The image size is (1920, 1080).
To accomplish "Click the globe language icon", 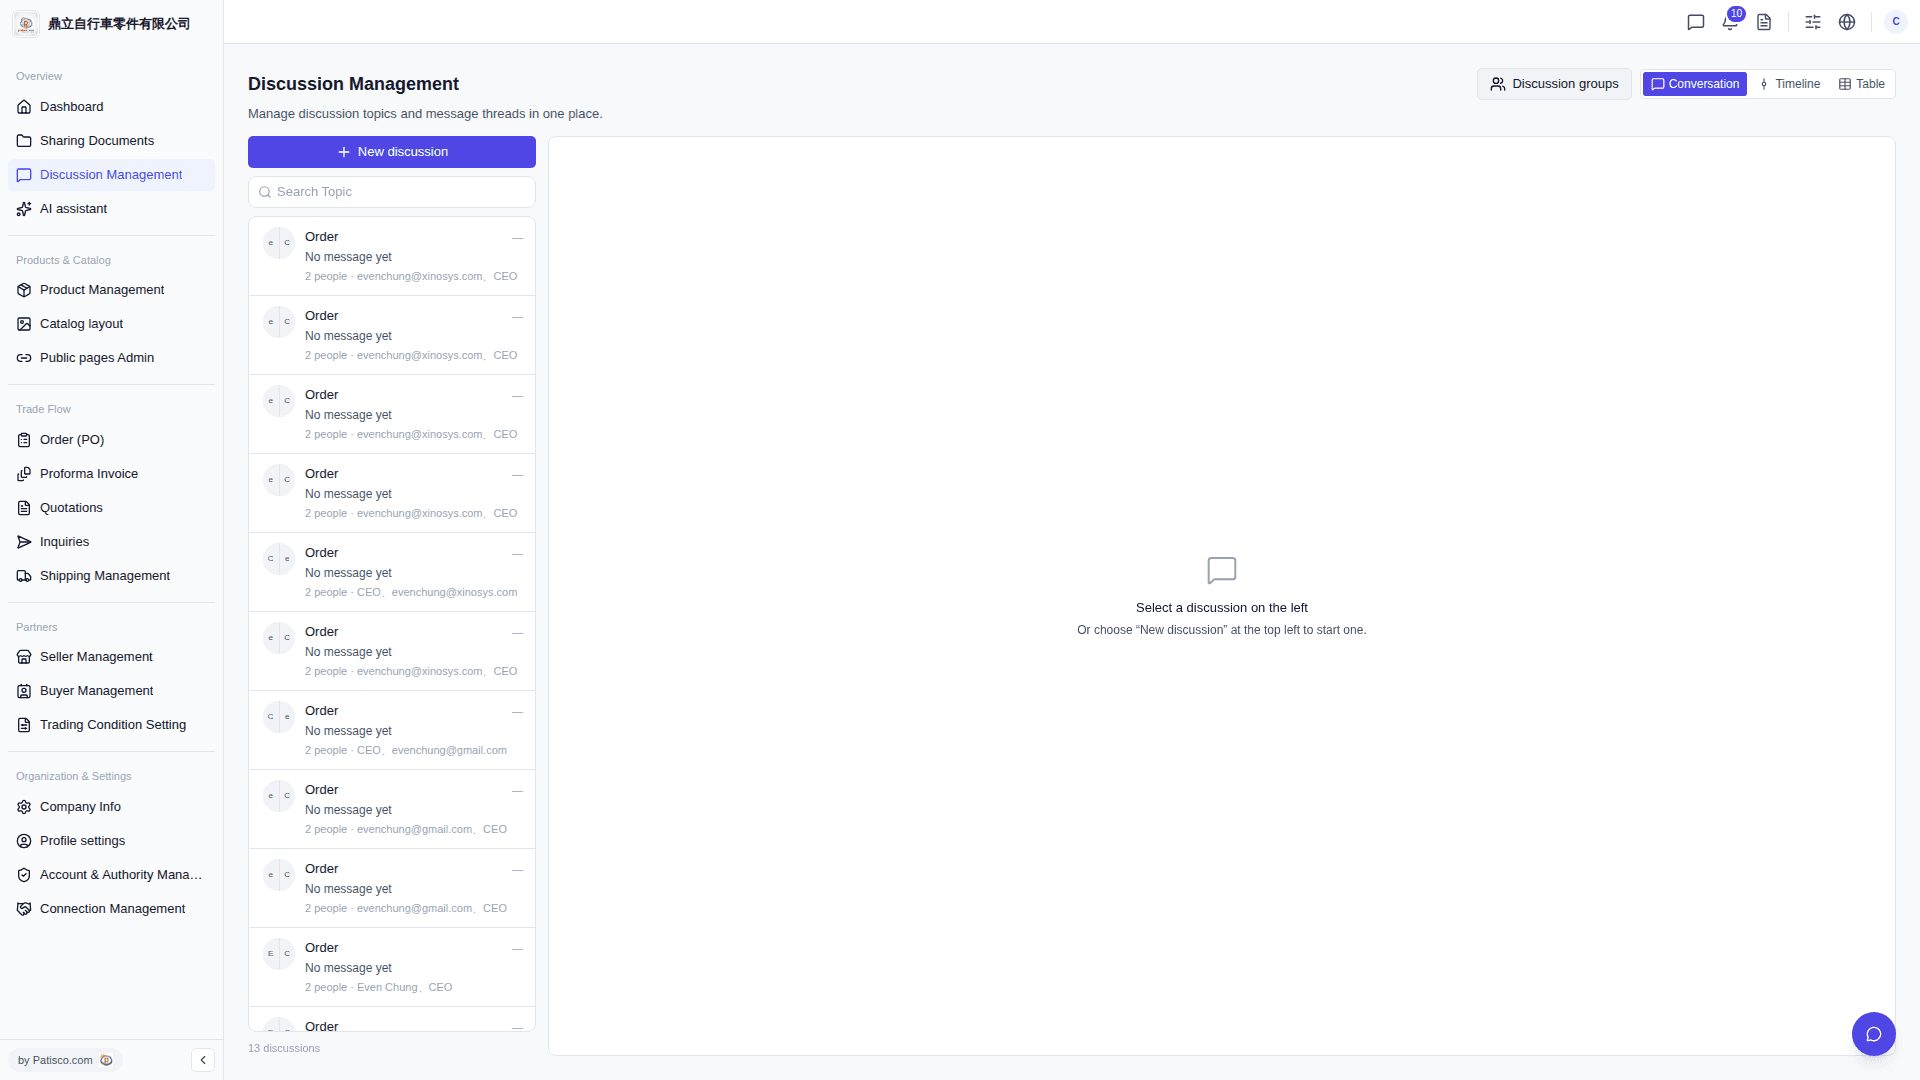I will coord(1847,22).
